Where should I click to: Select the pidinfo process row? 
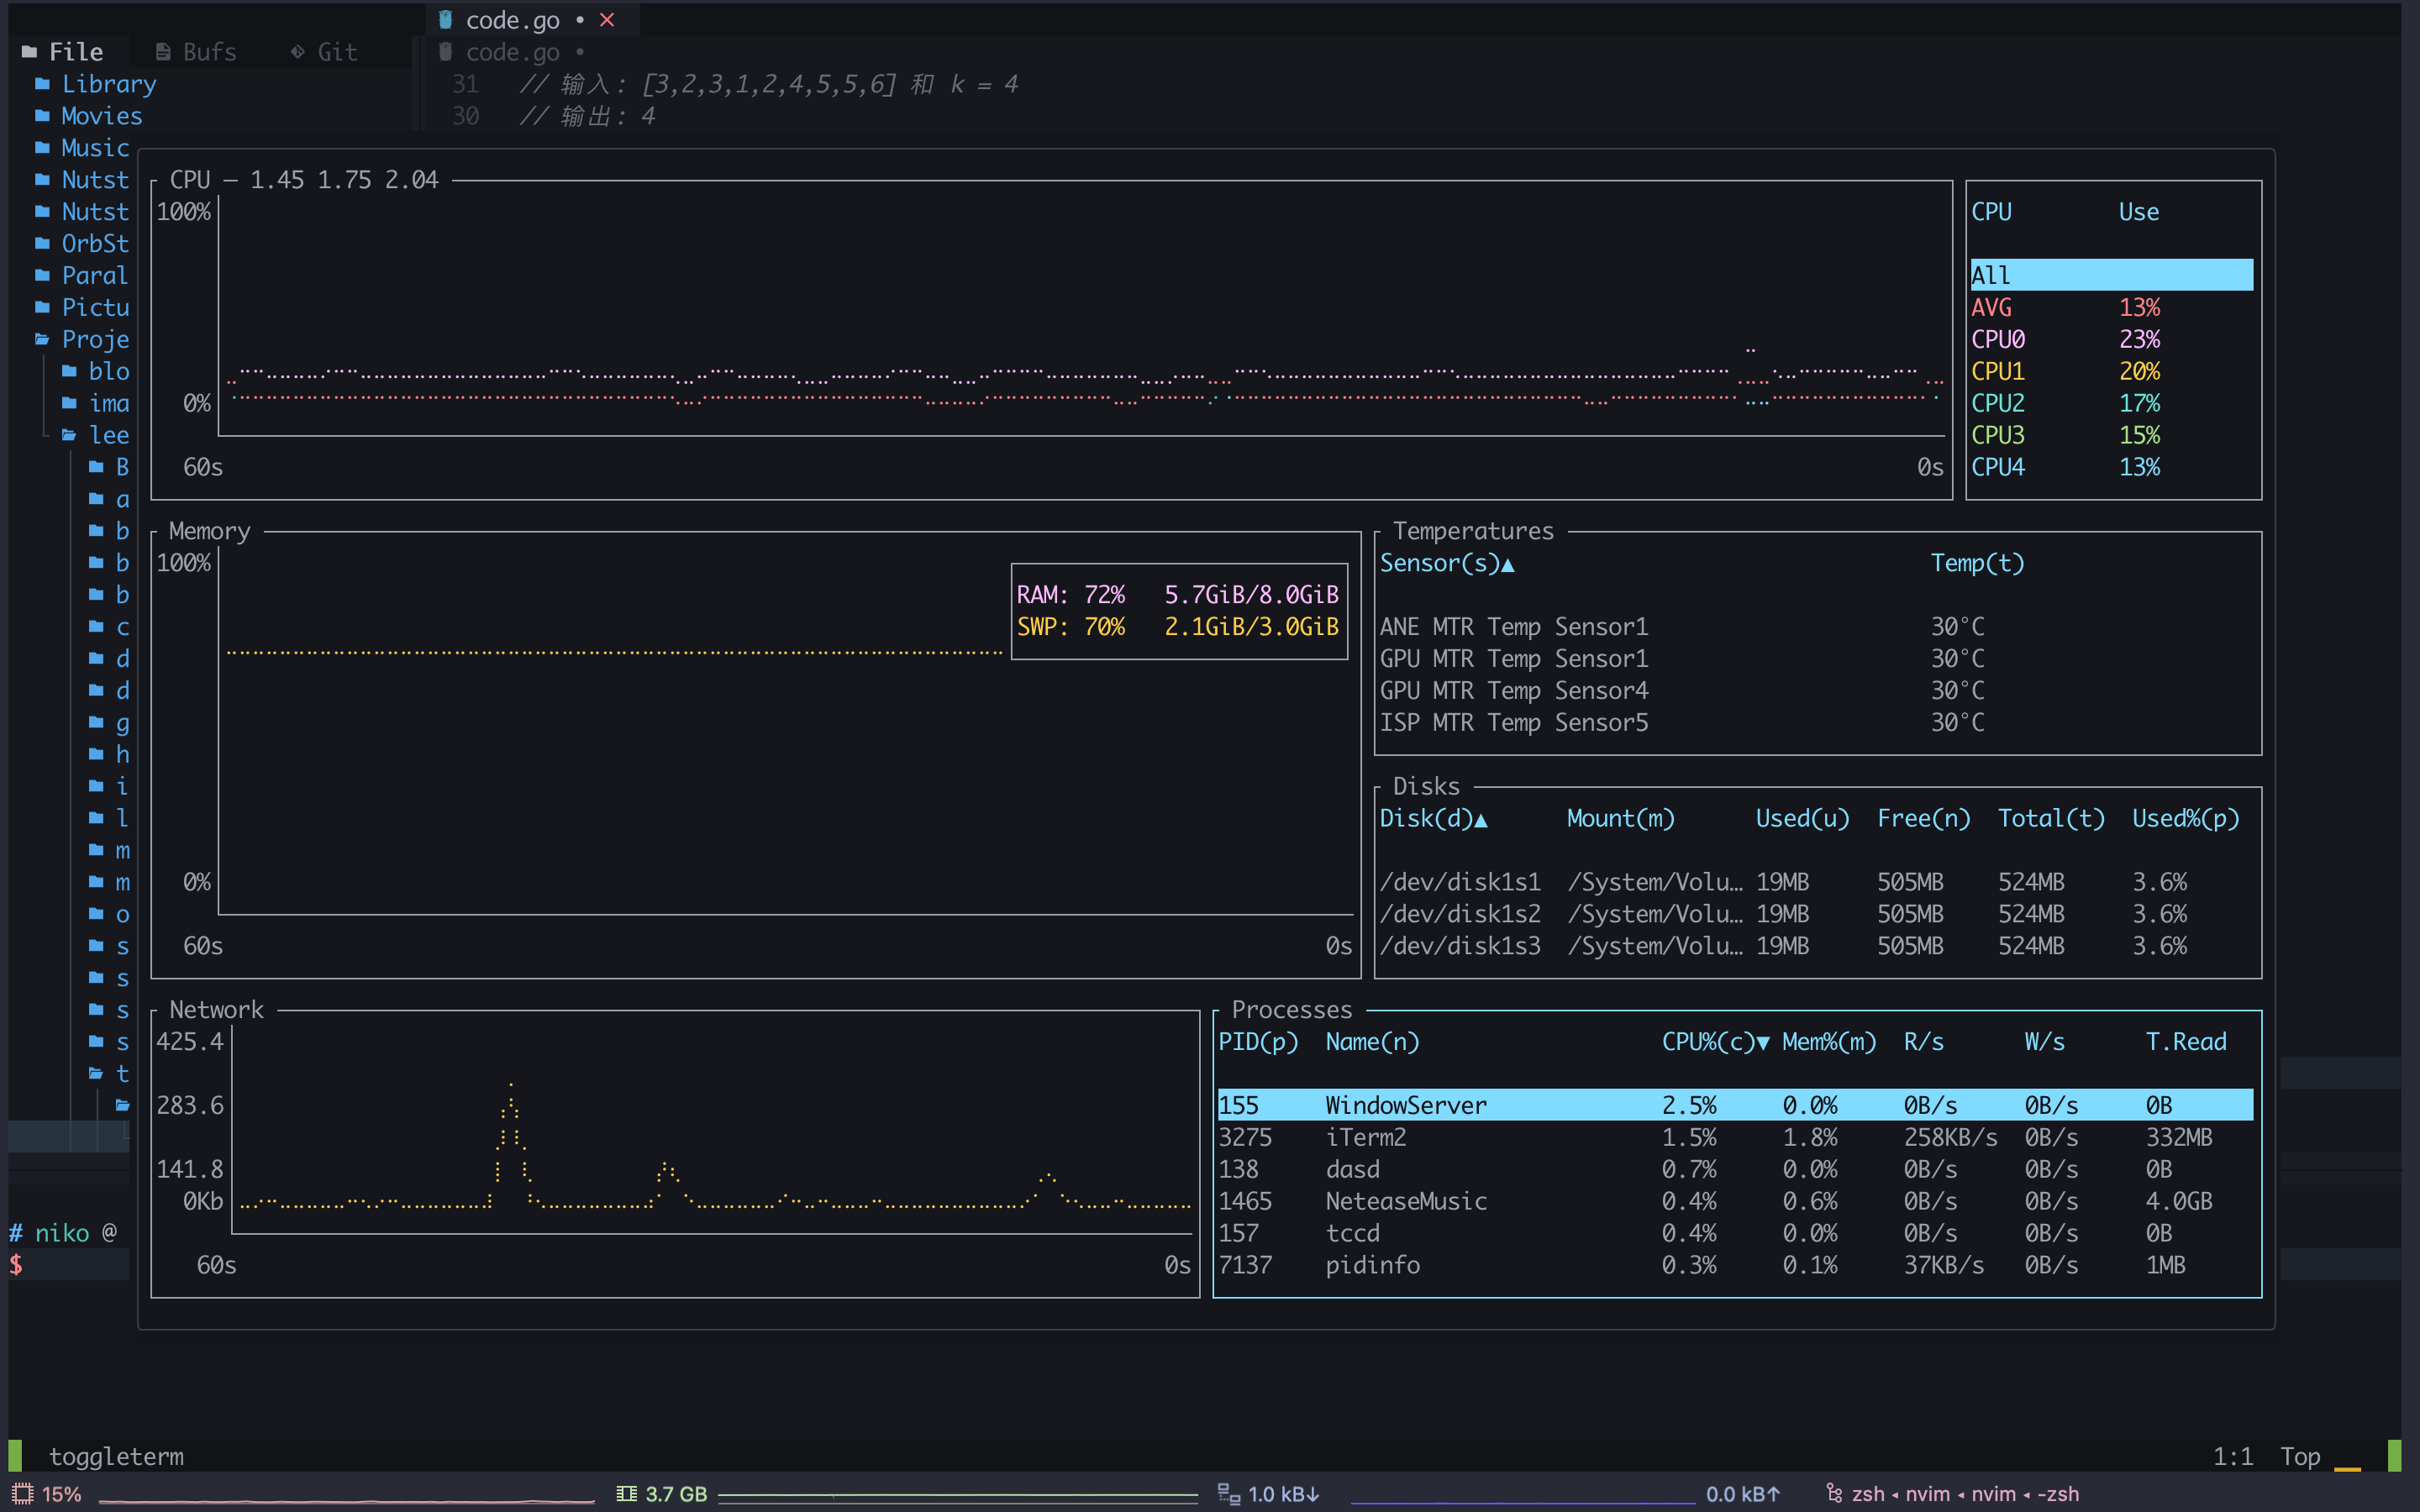(x=1735, y=1266)
